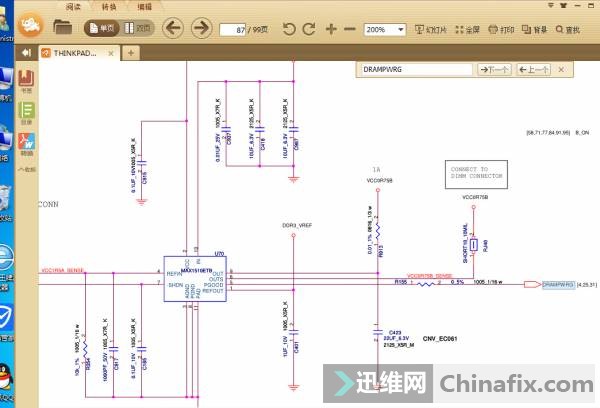The image size is (600, 408).
Task: Open the bookmarks panel (书签) in sidebar
Action: [x=26, y=82]
